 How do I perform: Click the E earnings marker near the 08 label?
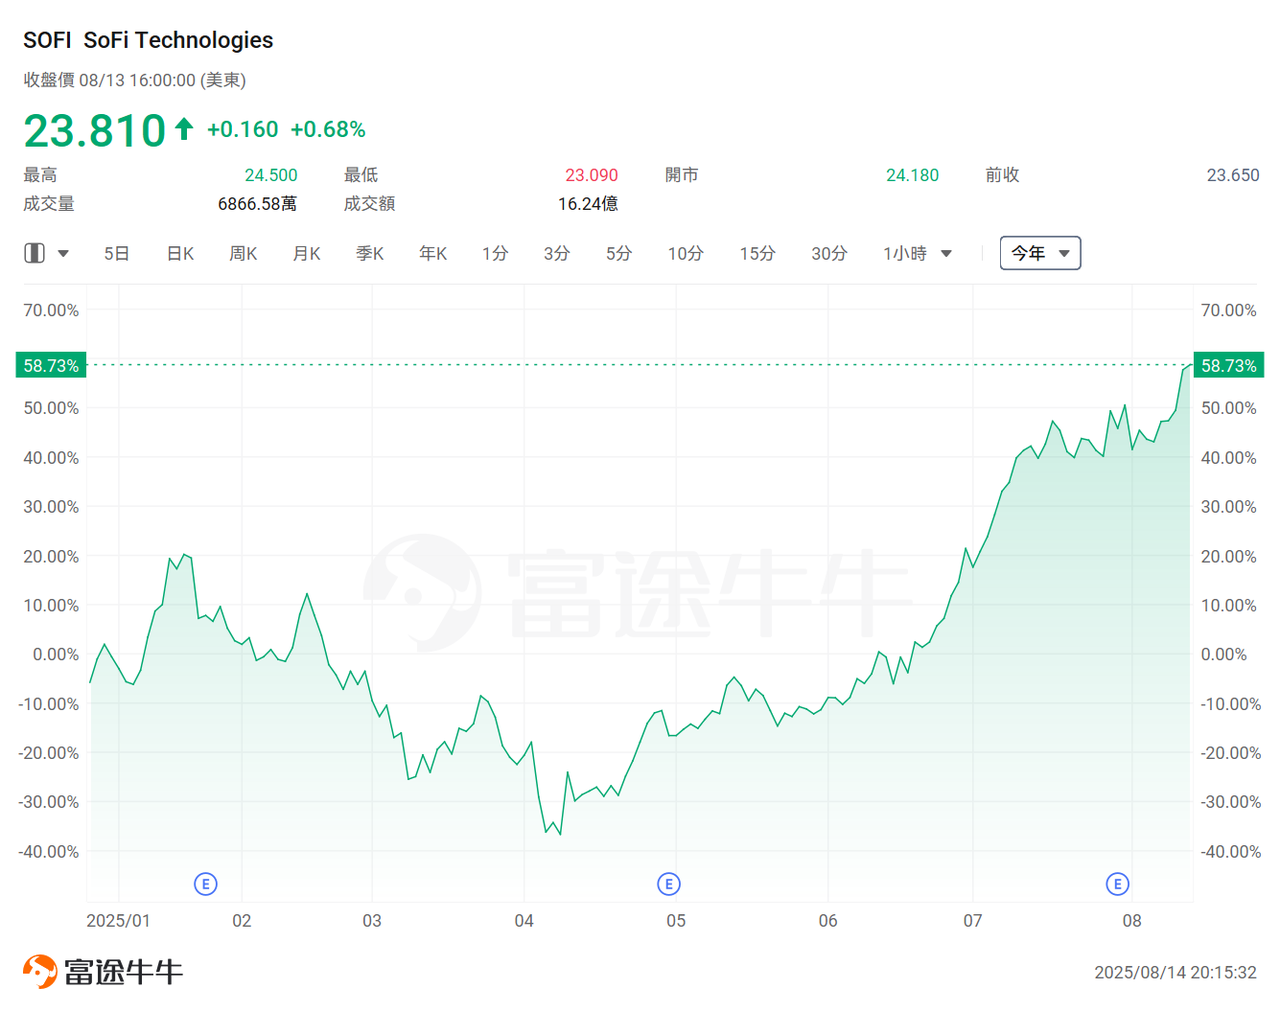[x=1117, y=884]
